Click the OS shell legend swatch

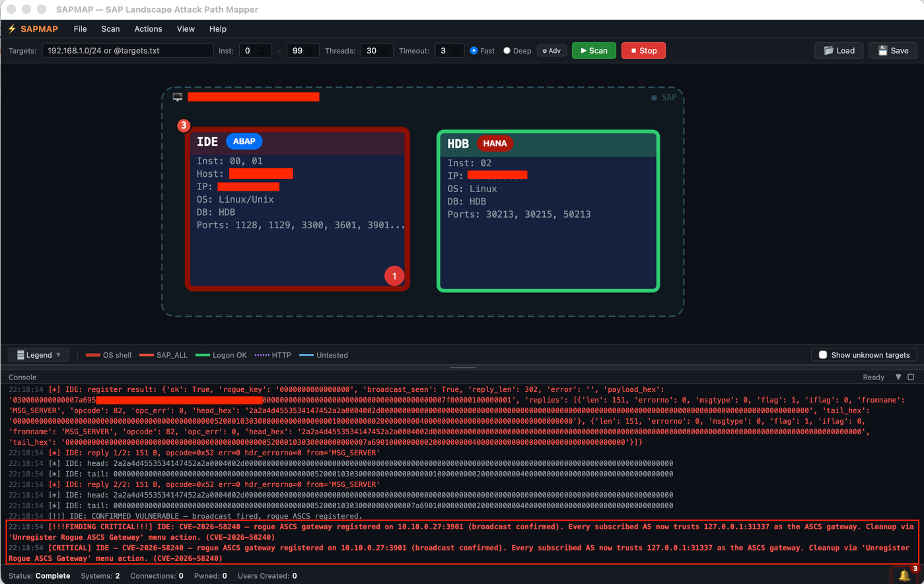pos(93,355)
